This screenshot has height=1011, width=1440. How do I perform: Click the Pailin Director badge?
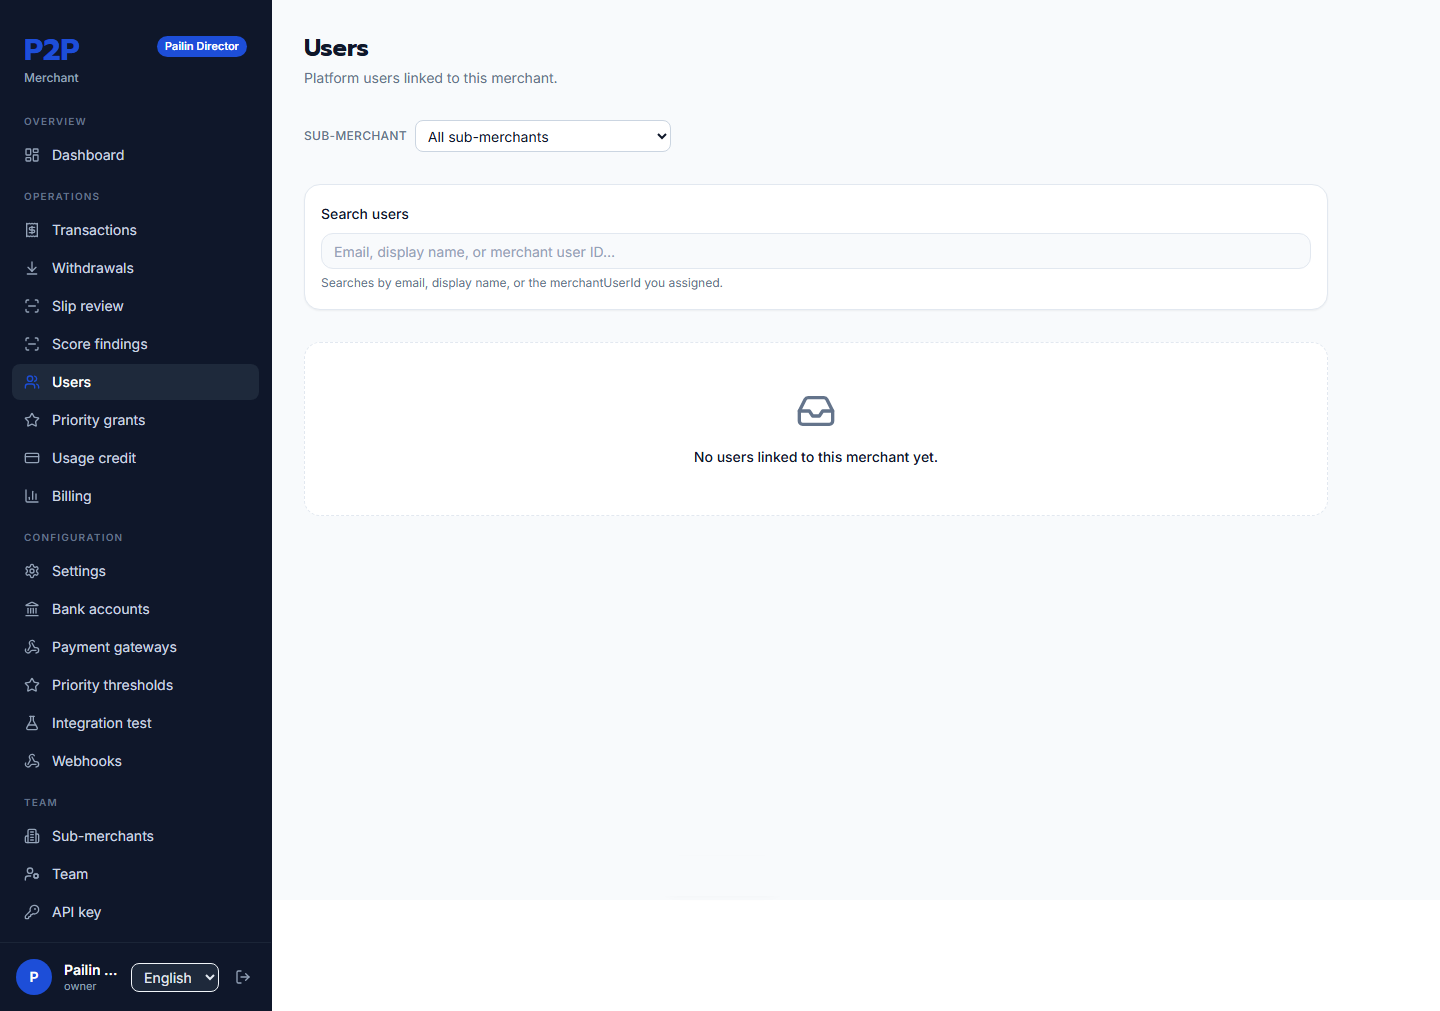point(202,46)
